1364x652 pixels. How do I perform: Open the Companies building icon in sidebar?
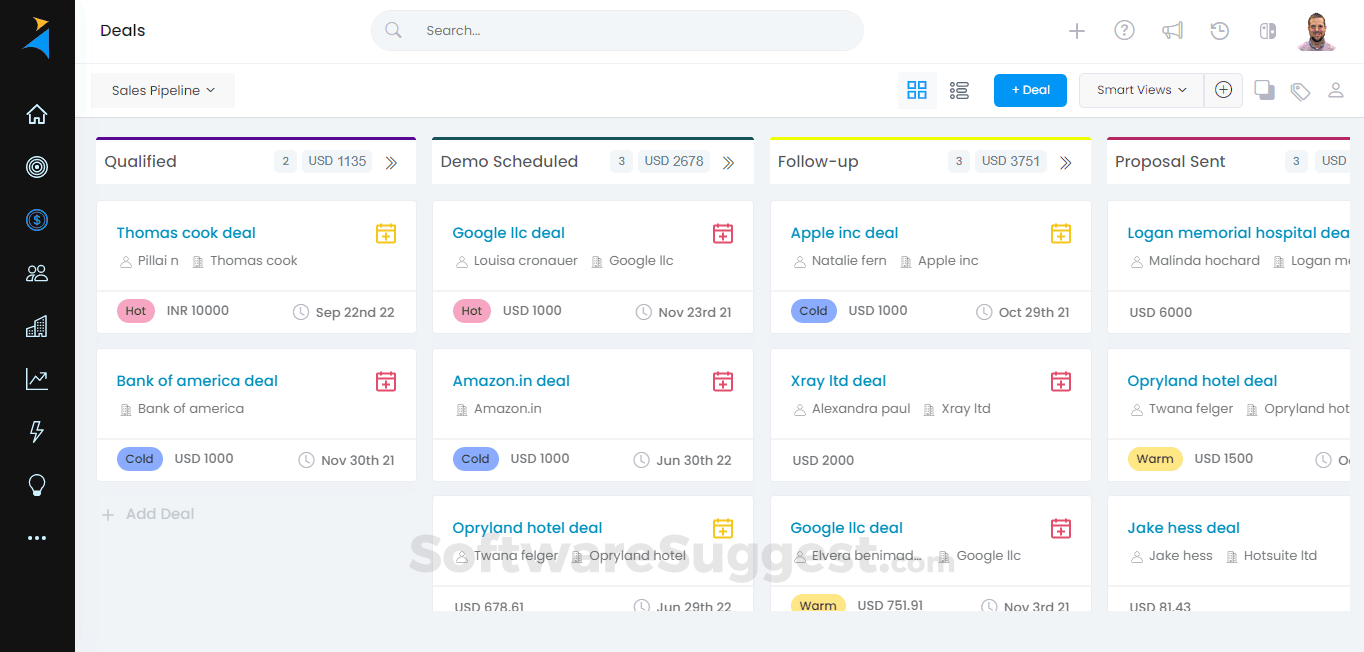click(37, 326)
